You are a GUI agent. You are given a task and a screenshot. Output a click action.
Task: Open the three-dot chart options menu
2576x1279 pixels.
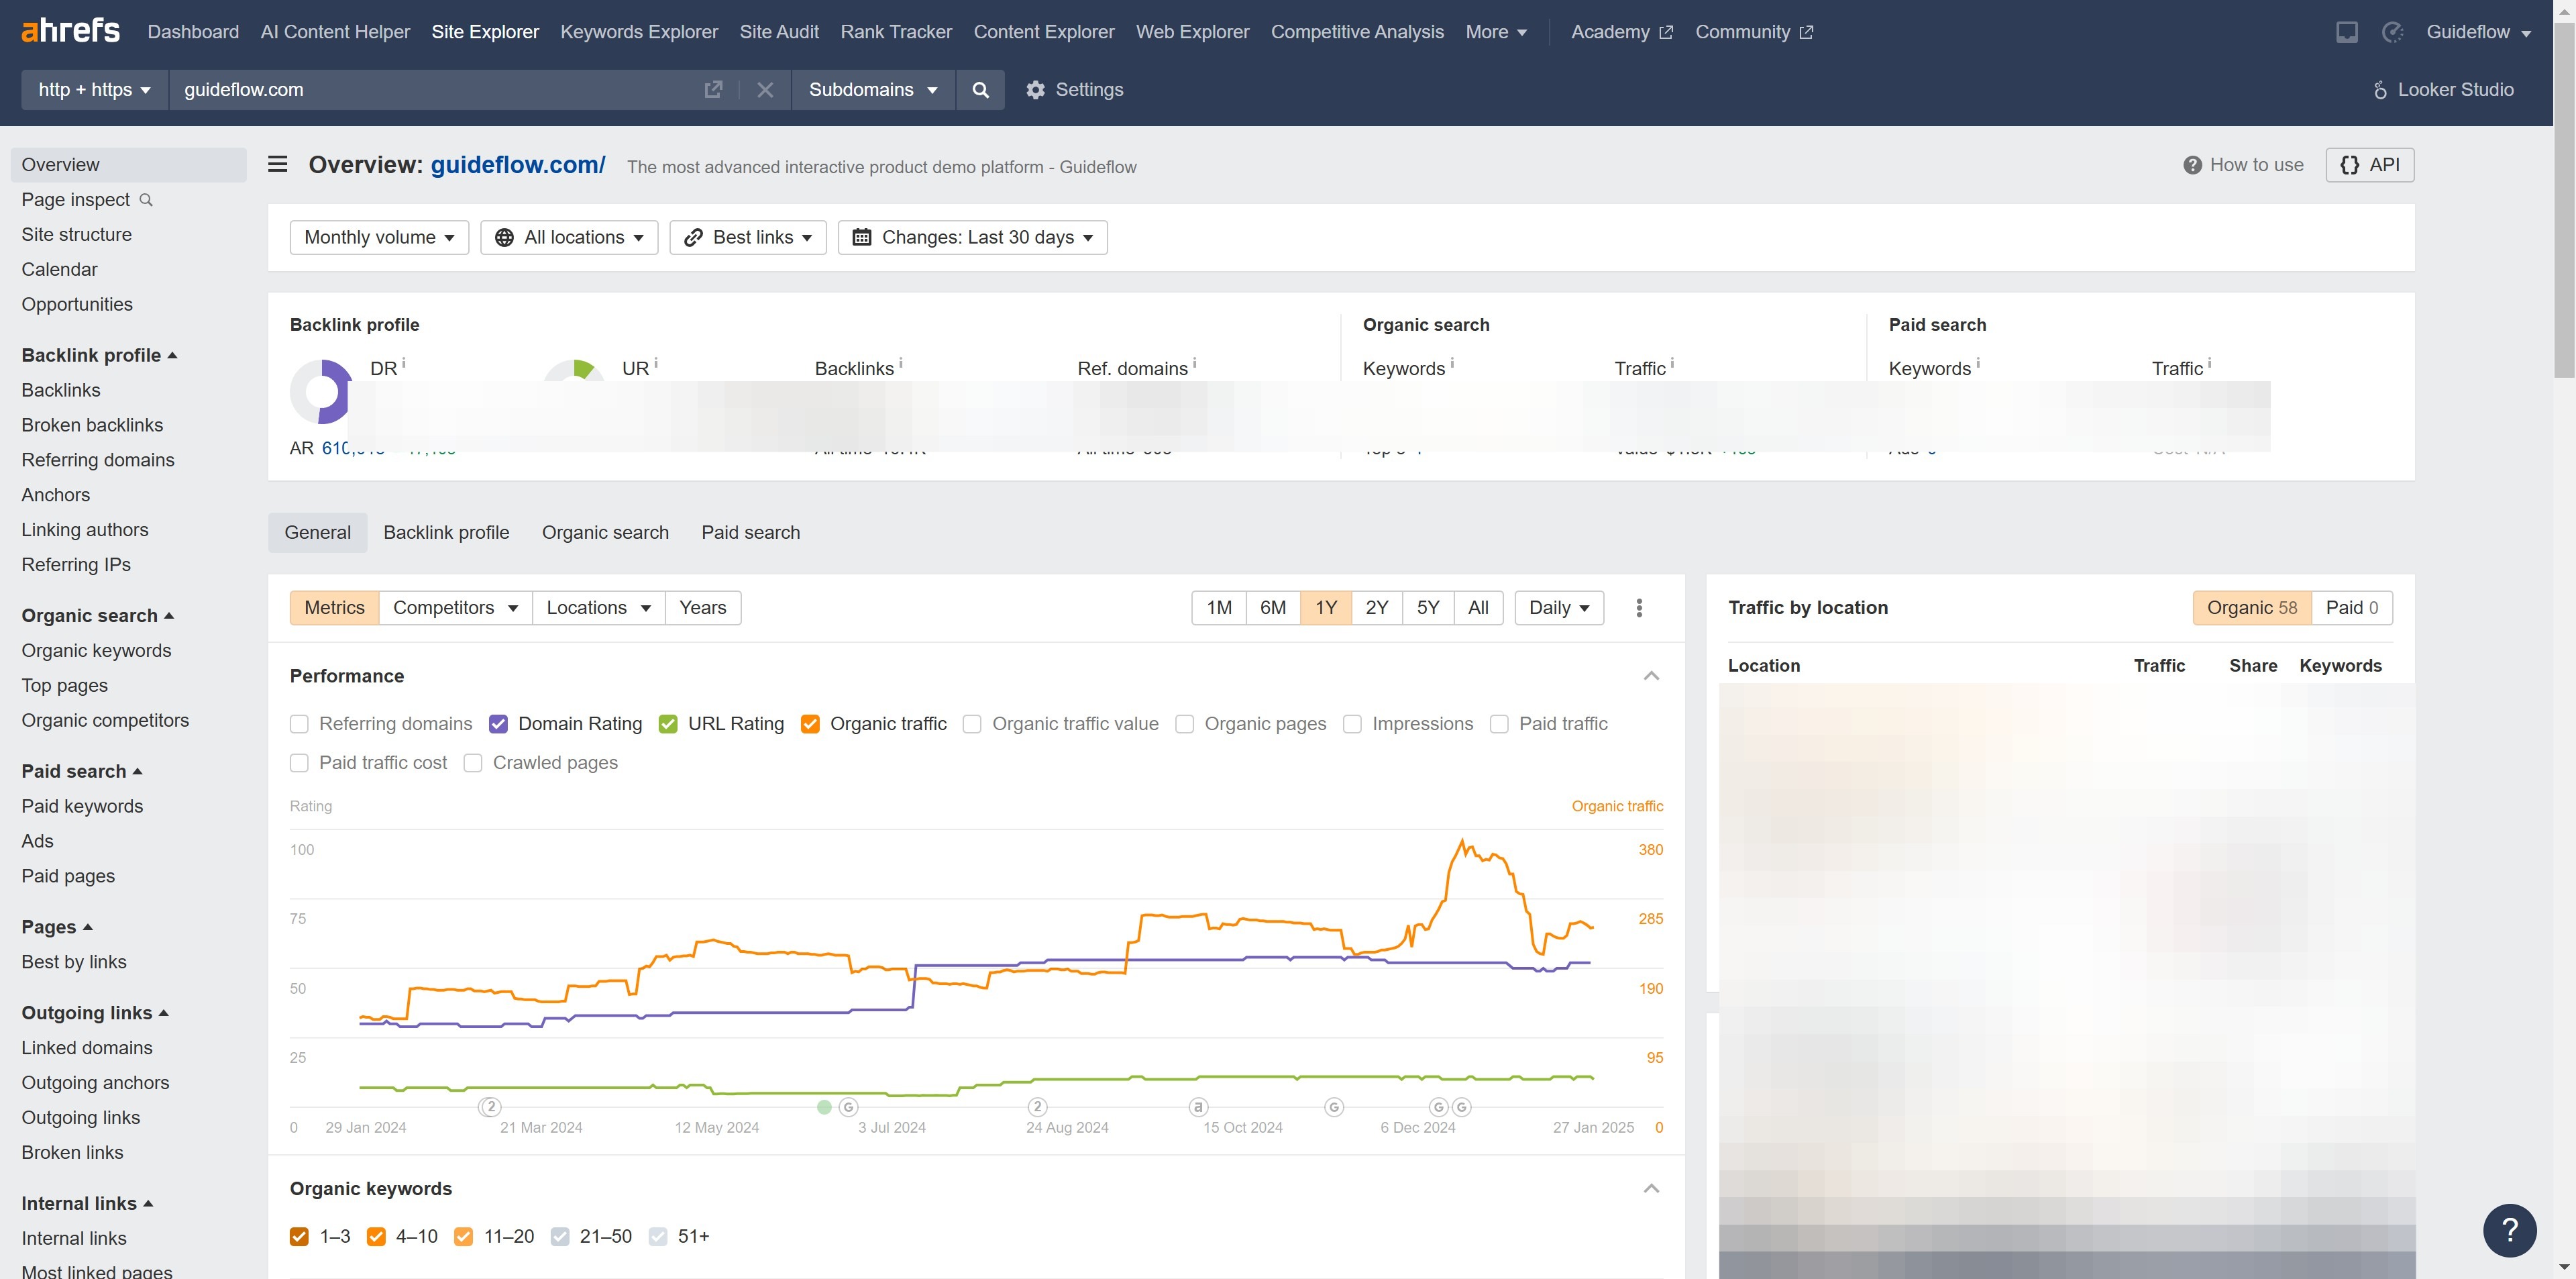pos(1638,608)
